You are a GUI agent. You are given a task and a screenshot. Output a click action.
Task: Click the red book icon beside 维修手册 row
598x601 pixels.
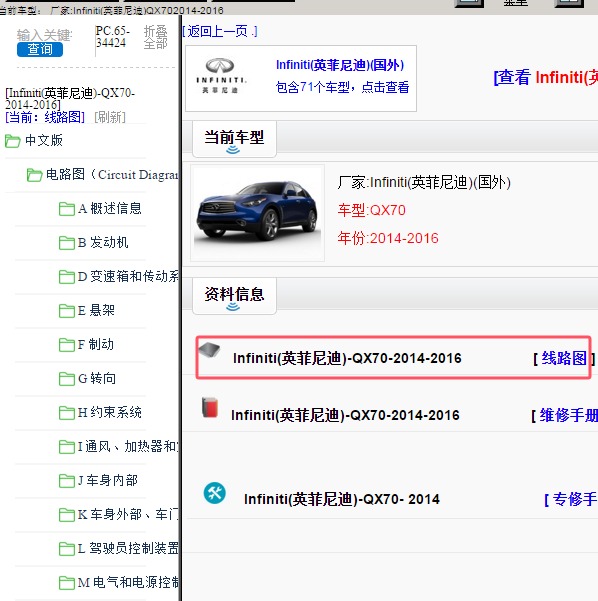[210, 407]
